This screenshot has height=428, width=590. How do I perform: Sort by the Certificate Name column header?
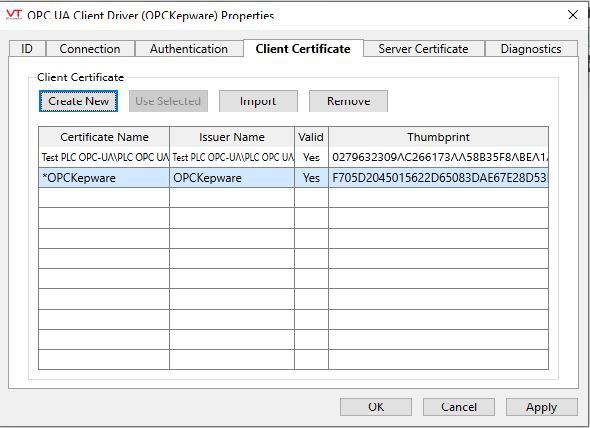[x=104, y=137]
